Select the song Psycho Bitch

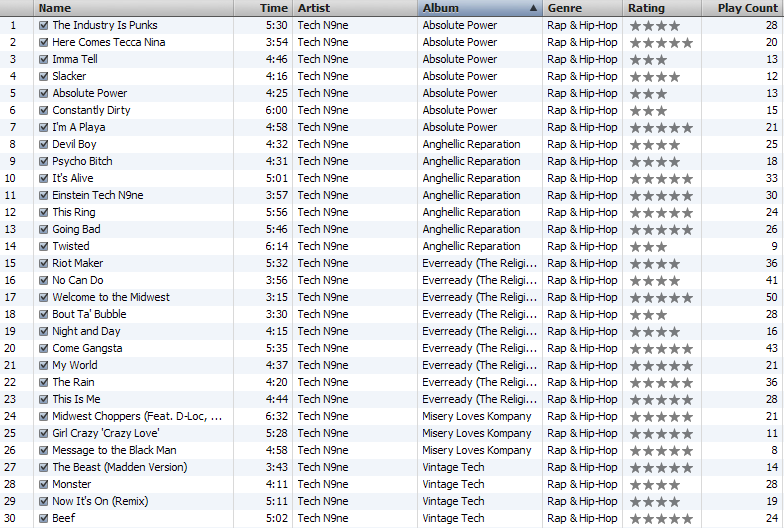[82, 161]
